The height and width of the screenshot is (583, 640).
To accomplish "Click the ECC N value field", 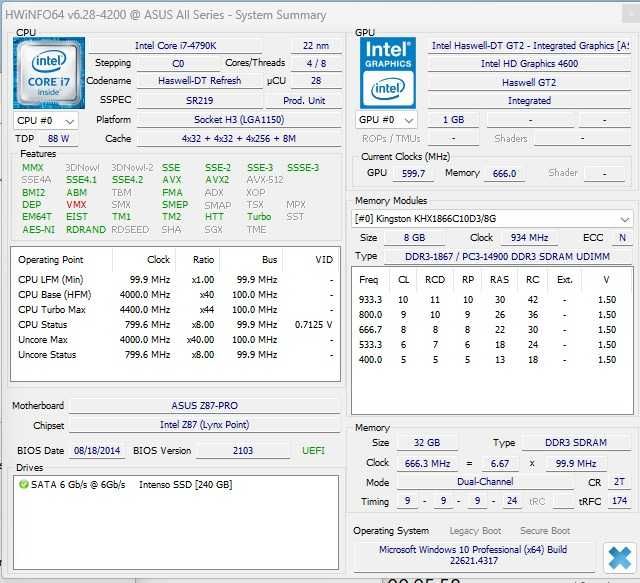I will tap(622, 238).
